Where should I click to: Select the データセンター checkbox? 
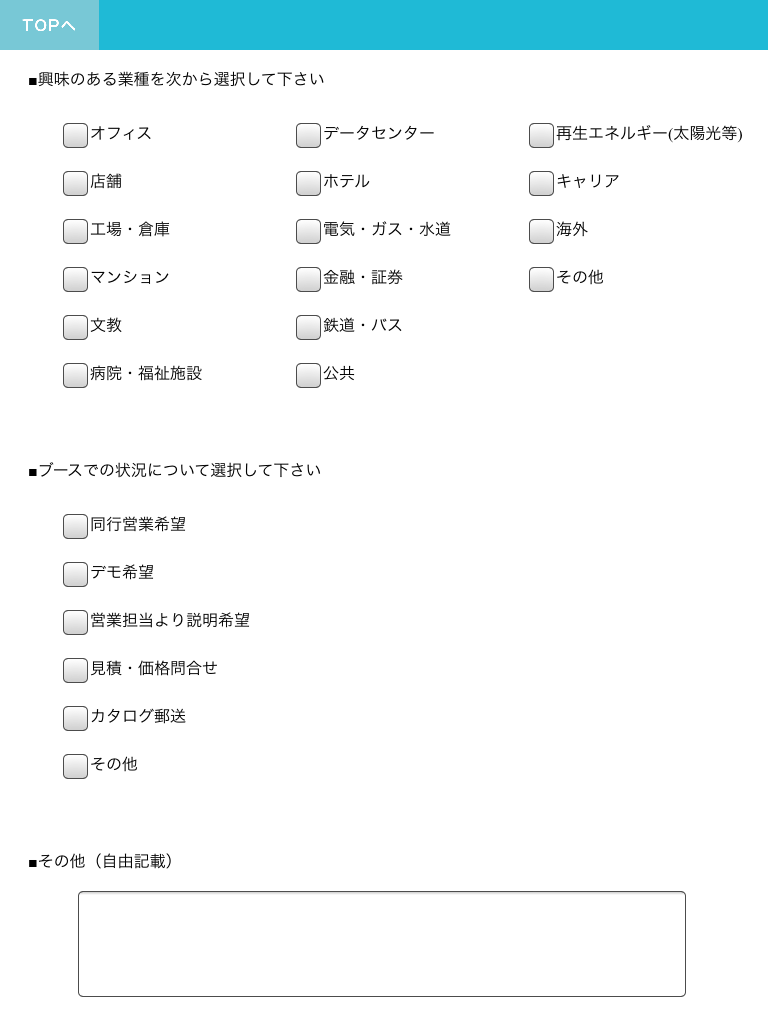pos(308,135)
